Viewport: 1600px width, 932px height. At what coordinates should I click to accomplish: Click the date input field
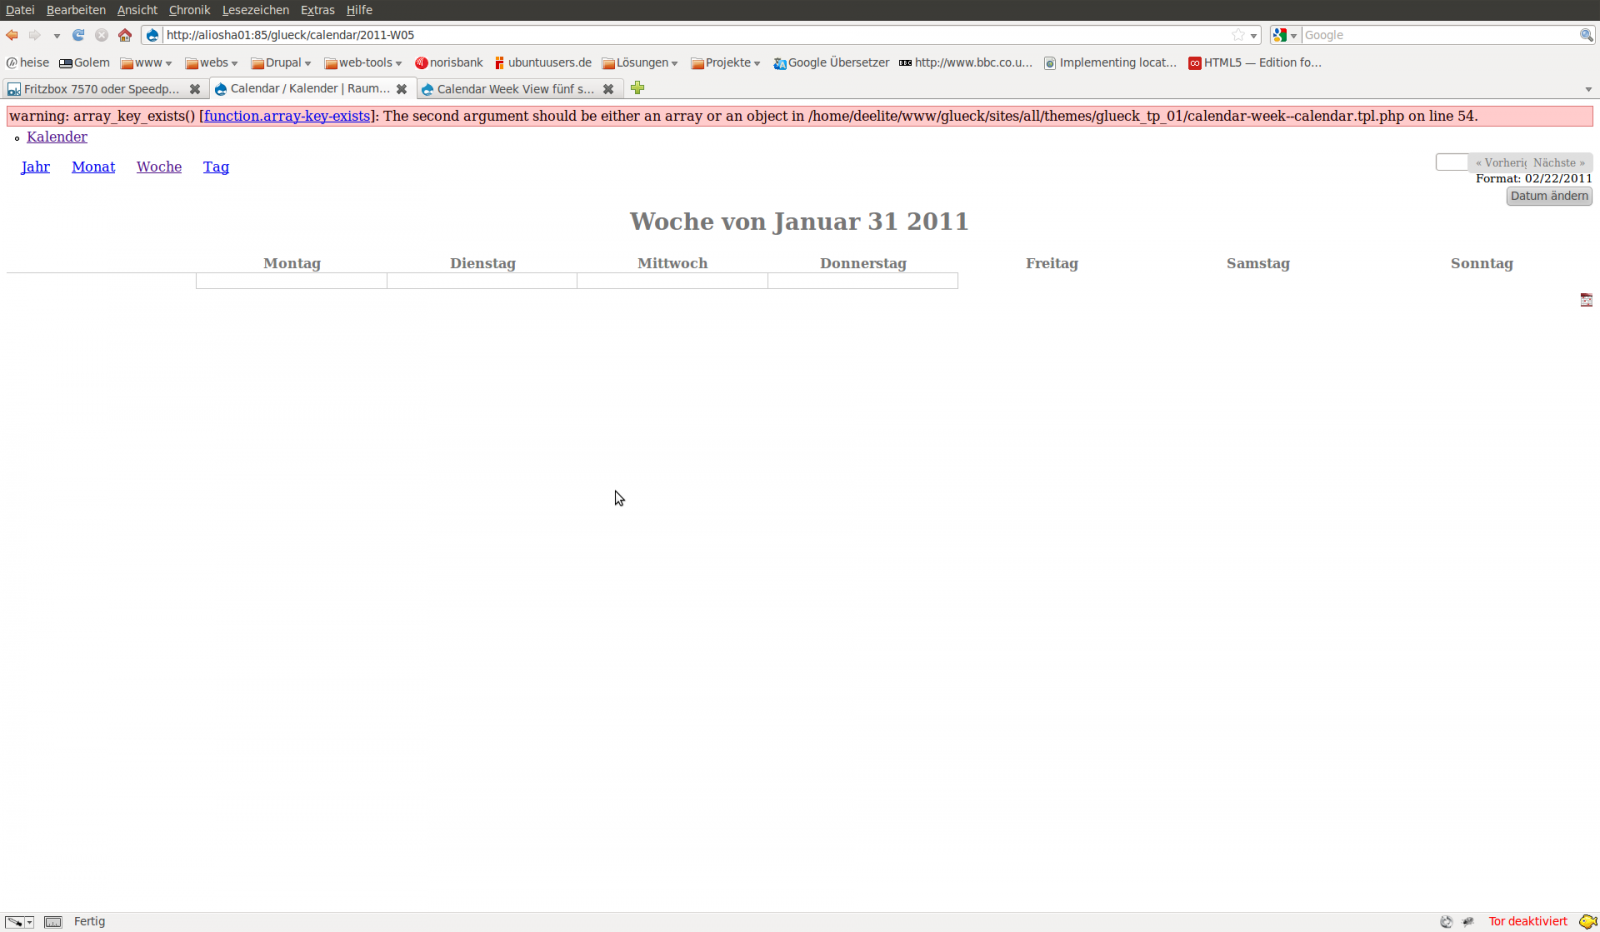point(1451,162)
